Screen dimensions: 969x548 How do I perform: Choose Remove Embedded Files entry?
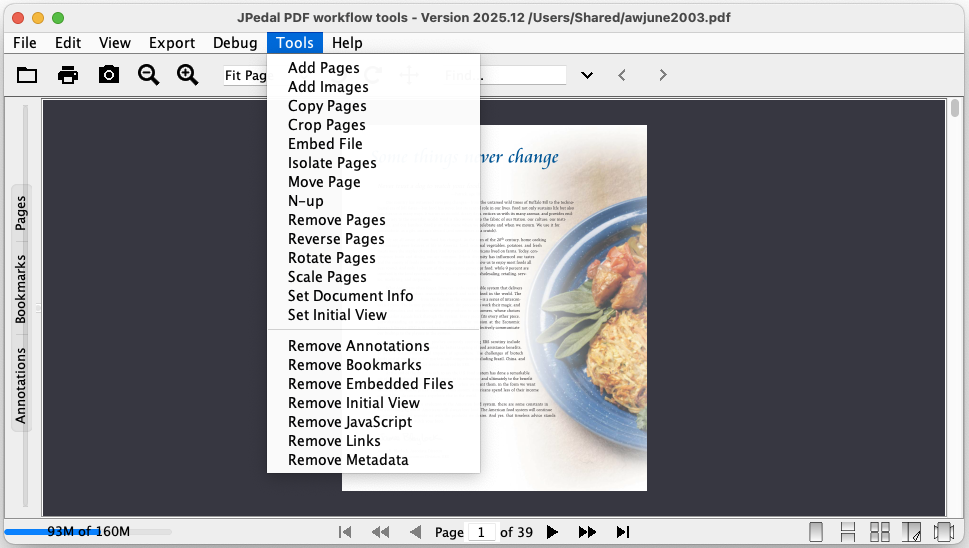(x=373, y=384)
